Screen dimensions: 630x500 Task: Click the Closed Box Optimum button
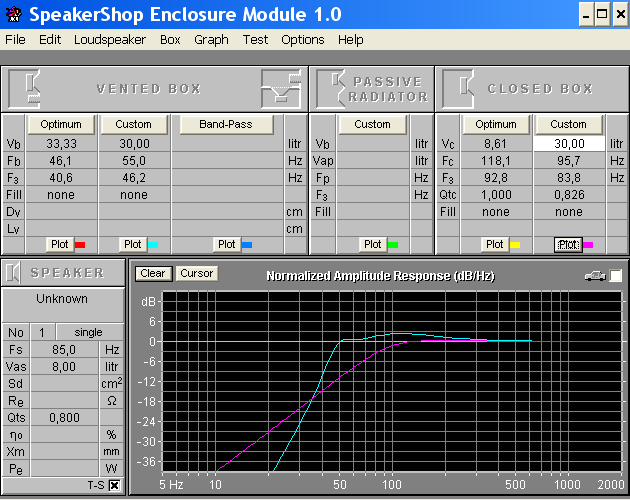pyautogui.click(x=496, y=124)
